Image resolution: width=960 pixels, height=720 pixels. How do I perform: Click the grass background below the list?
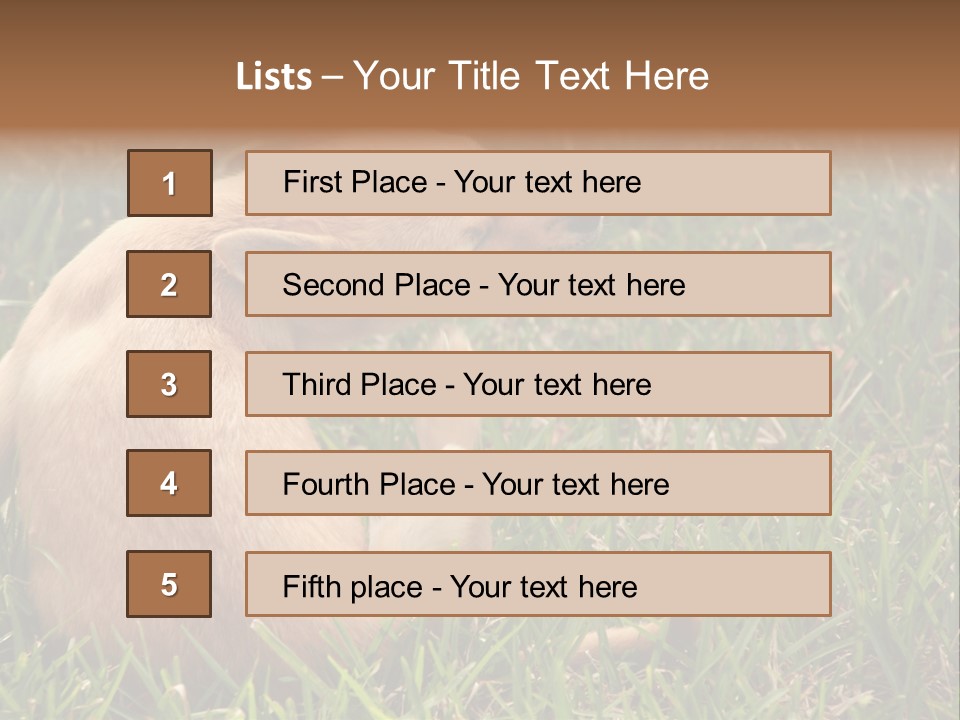tap(480, 670)
